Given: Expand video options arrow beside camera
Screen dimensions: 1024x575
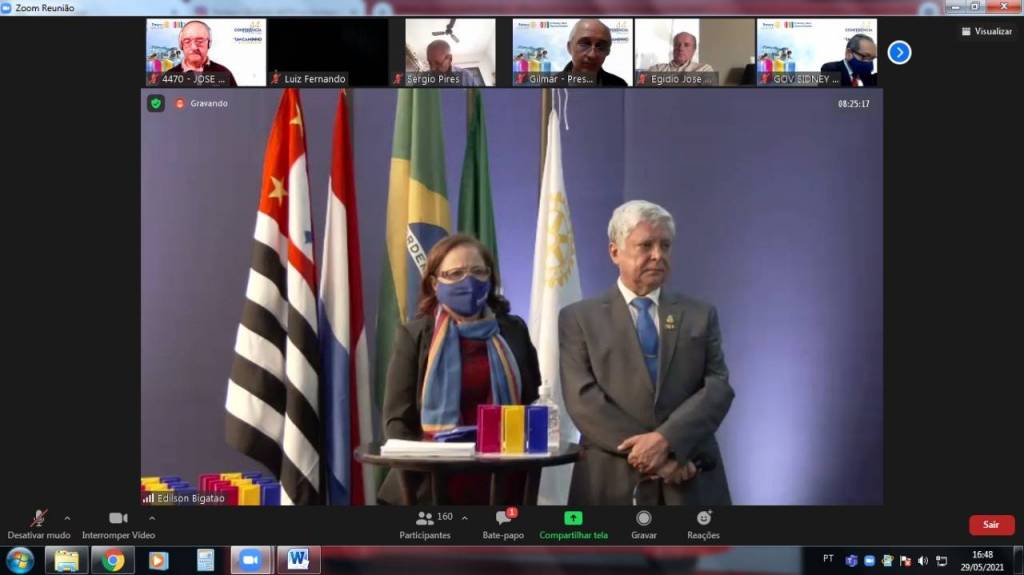Looking at the screenshot, I should point(152,518).
